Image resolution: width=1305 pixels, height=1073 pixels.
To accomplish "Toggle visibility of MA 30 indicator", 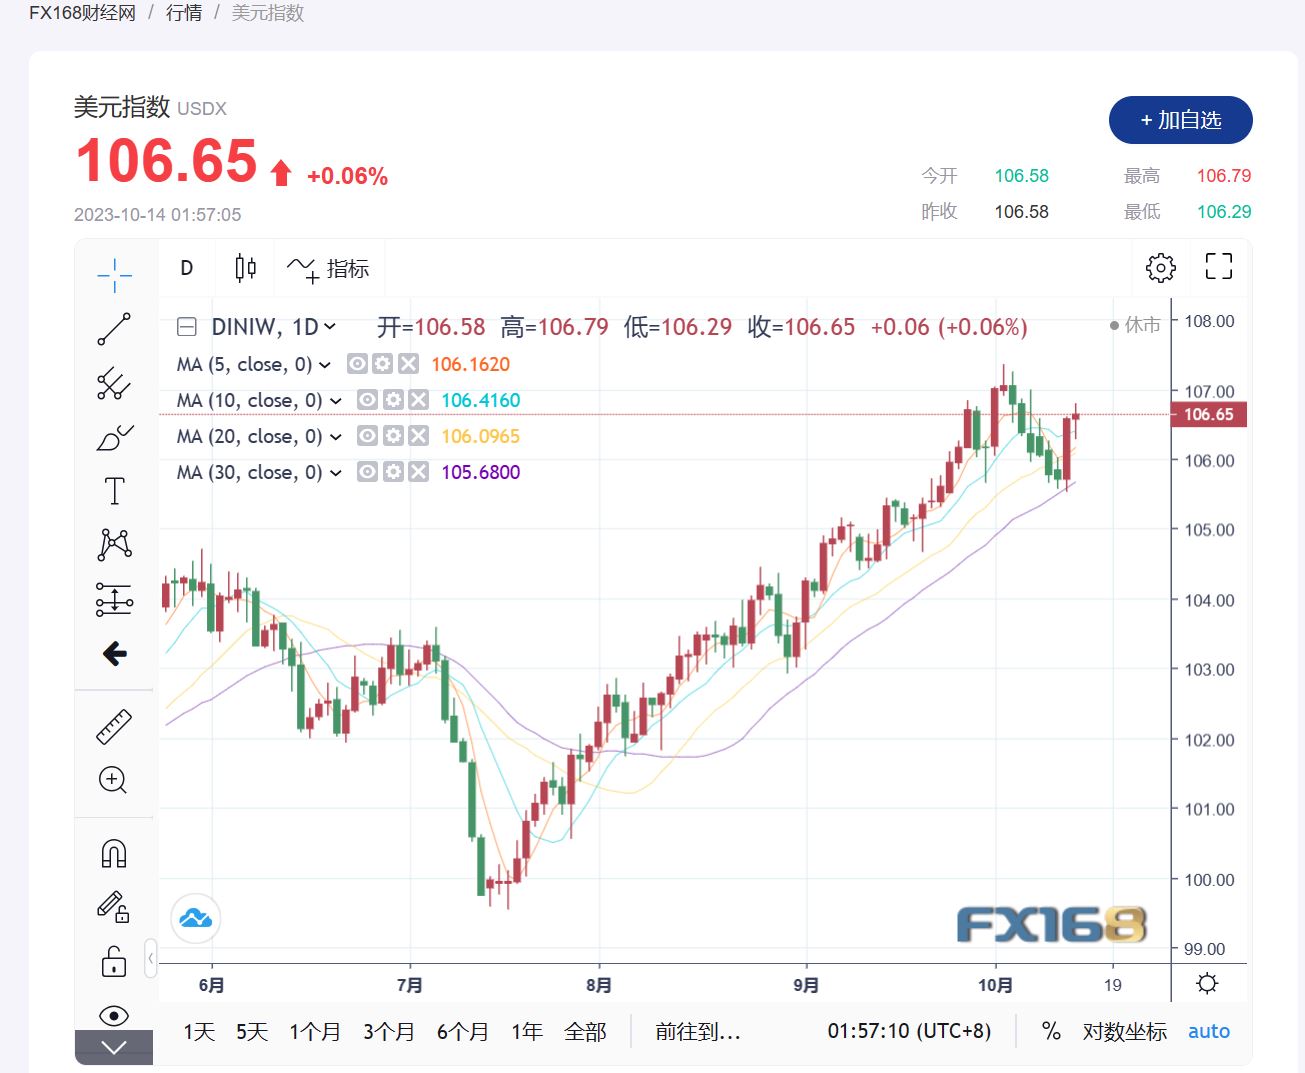I will [x=367, y=472].
